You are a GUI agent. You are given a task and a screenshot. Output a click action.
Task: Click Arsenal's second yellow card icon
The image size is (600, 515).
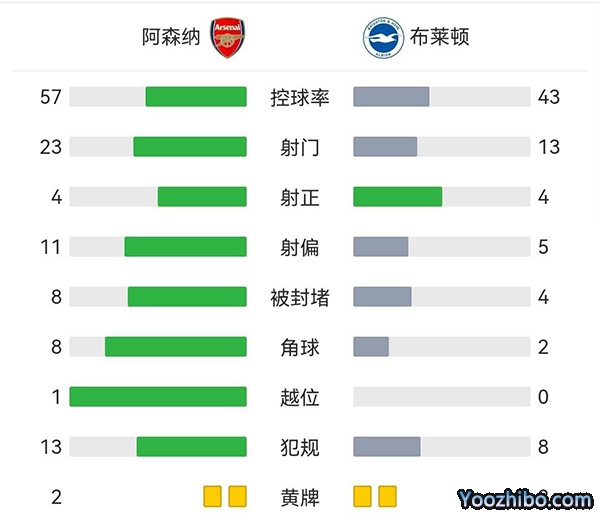point(237,496)
